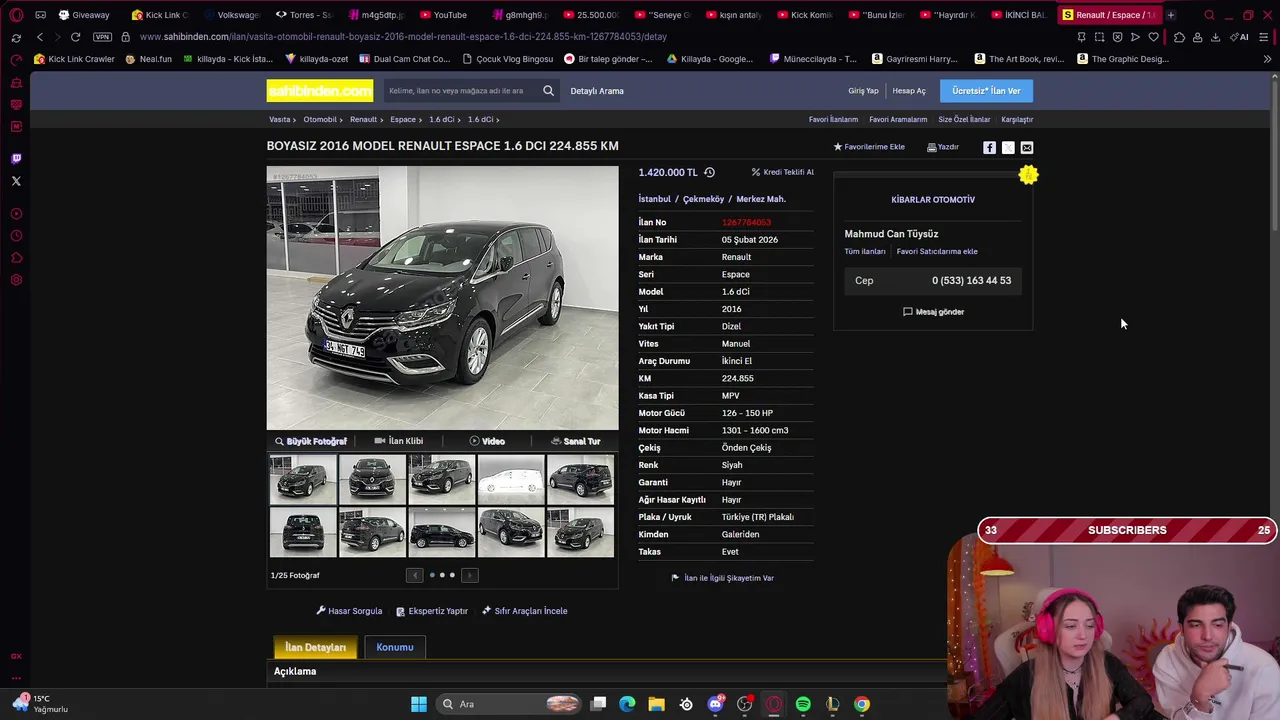This screenshot has width=1280, height=720.
Task: Switch to the Konumu tab
Action: click(x=395, y=647)
